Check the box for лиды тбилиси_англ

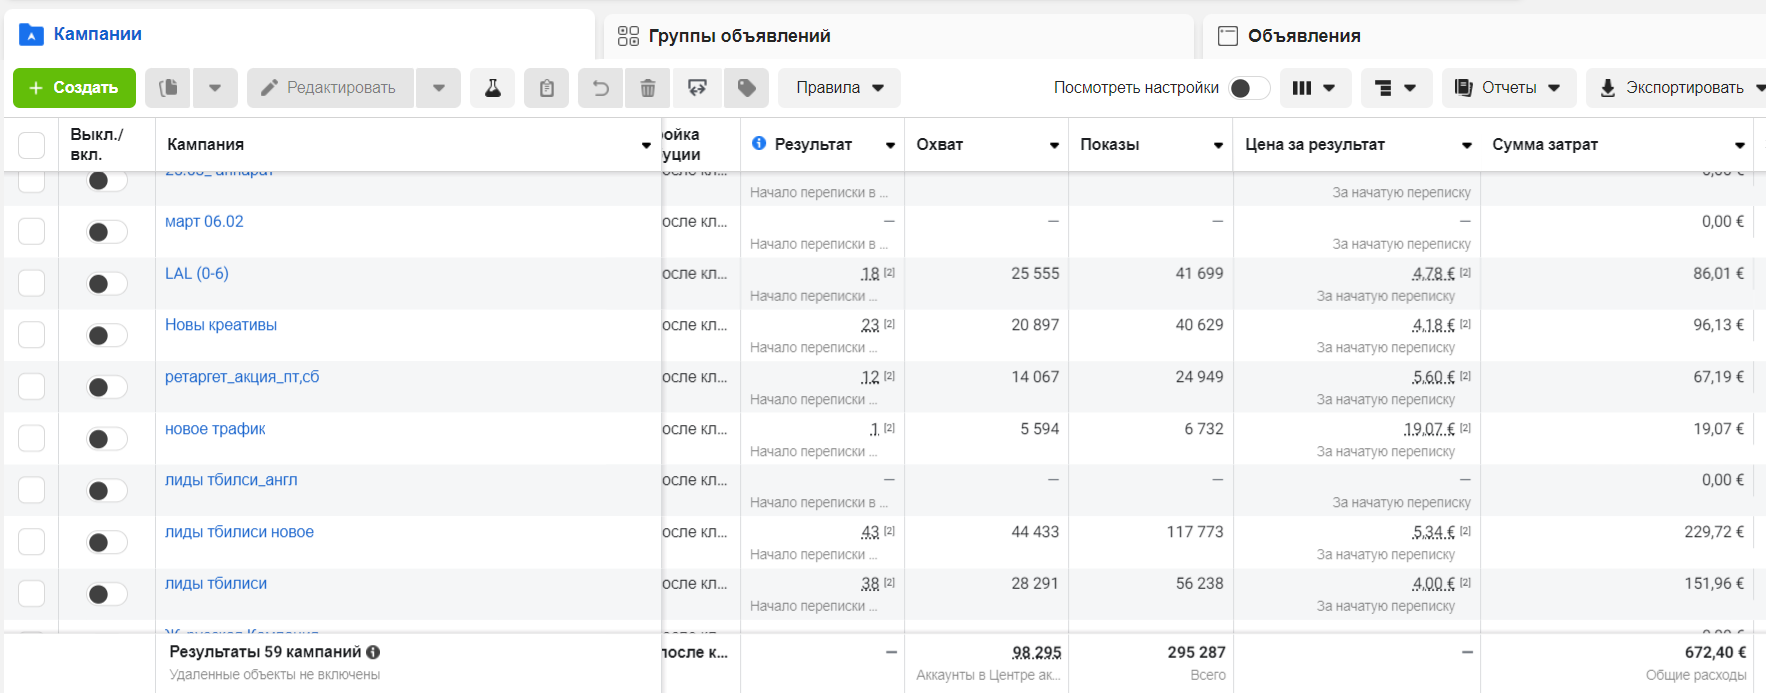32,490
